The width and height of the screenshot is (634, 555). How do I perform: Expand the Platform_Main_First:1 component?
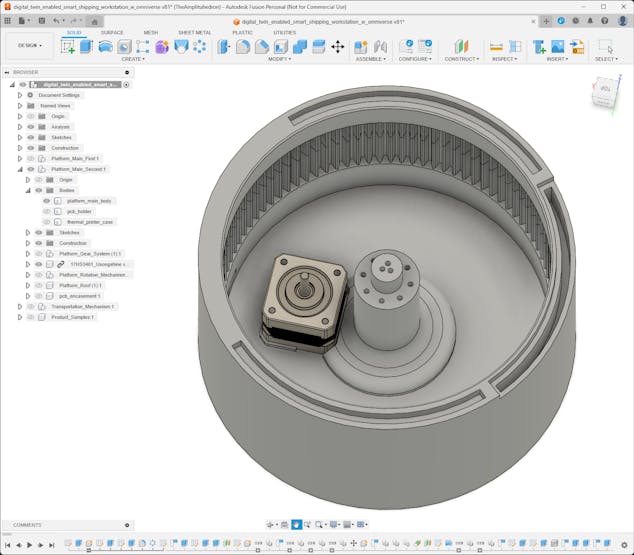pyautogui.click(x=19, y=158)
